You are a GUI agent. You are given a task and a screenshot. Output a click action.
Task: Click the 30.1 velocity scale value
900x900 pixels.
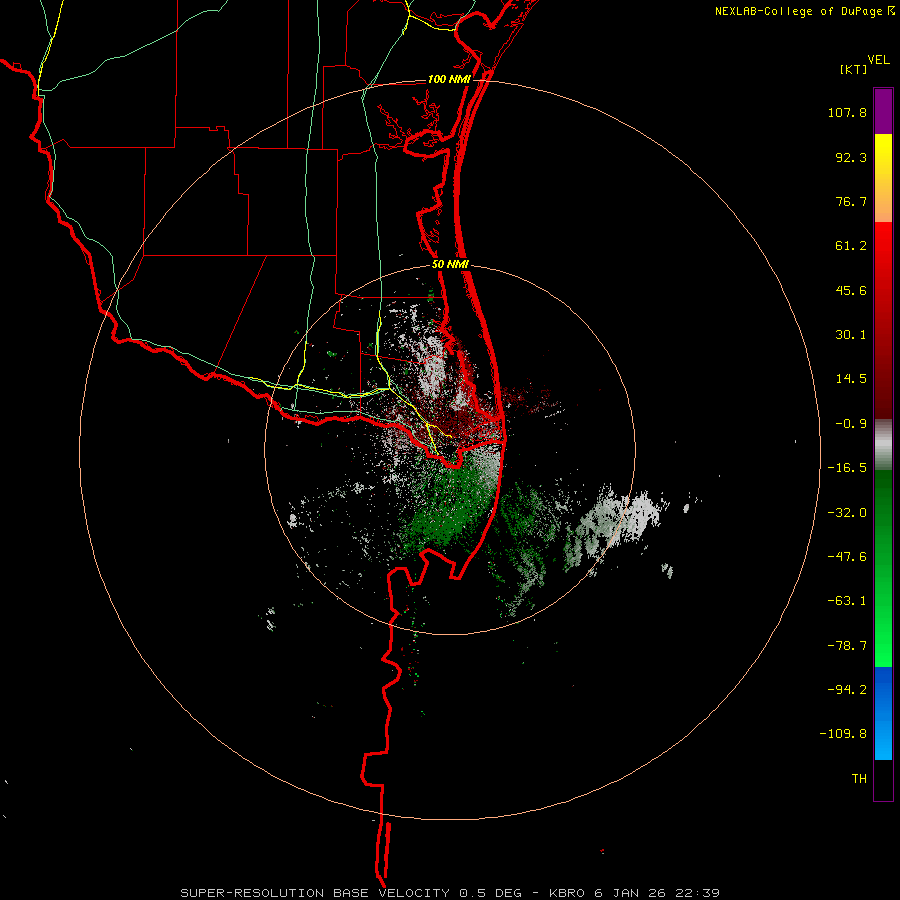point(851,335)
